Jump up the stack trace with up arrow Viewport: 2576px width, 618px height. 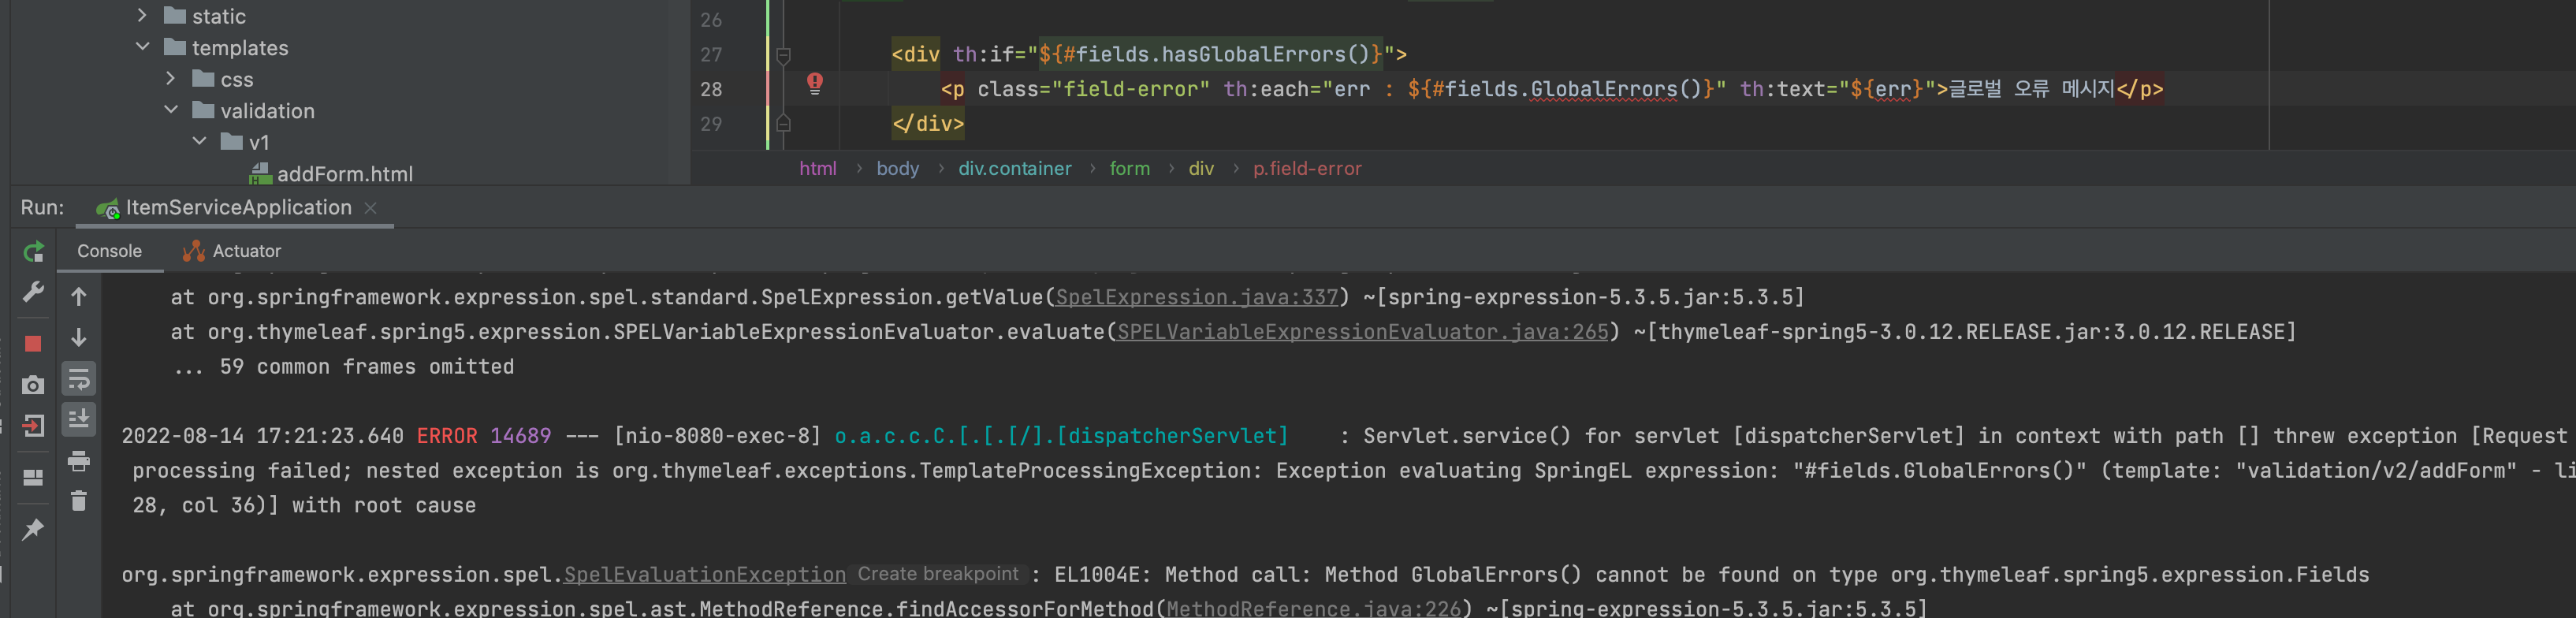pyautogui.click(x=79, y=296)
